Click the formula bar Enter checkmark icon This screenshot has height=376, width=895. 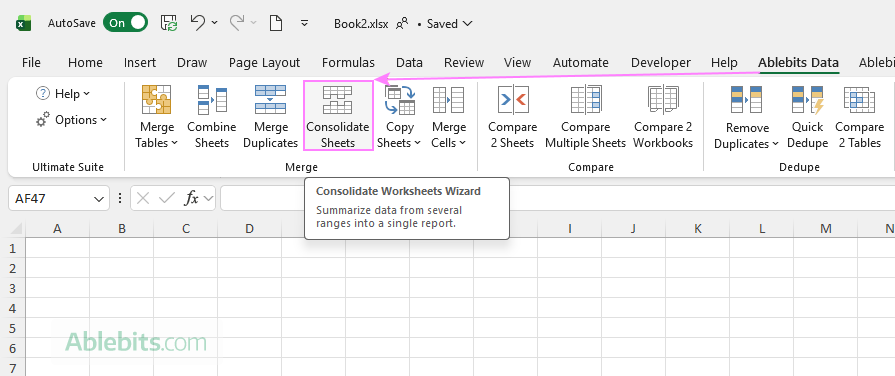coord(167,199)
